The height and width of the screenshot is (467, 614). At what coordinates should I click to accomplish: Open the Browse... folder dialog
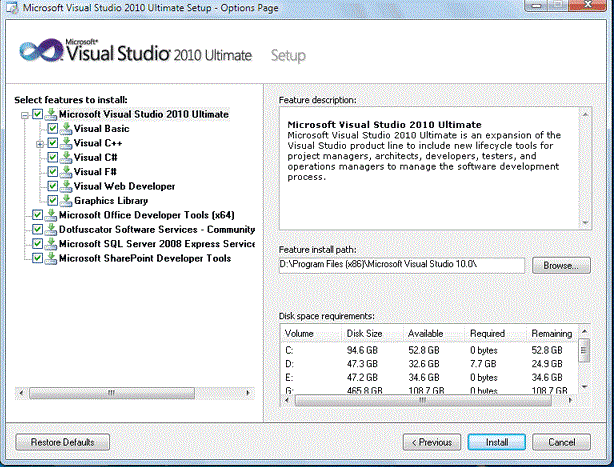561,266
